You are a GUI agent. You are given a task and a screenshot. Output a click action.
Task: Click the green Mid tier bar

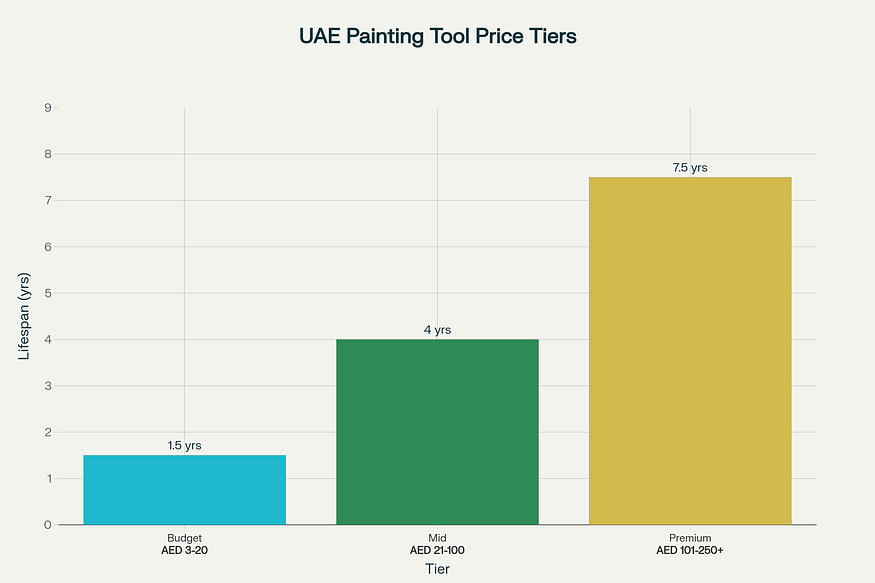(437, 432)
